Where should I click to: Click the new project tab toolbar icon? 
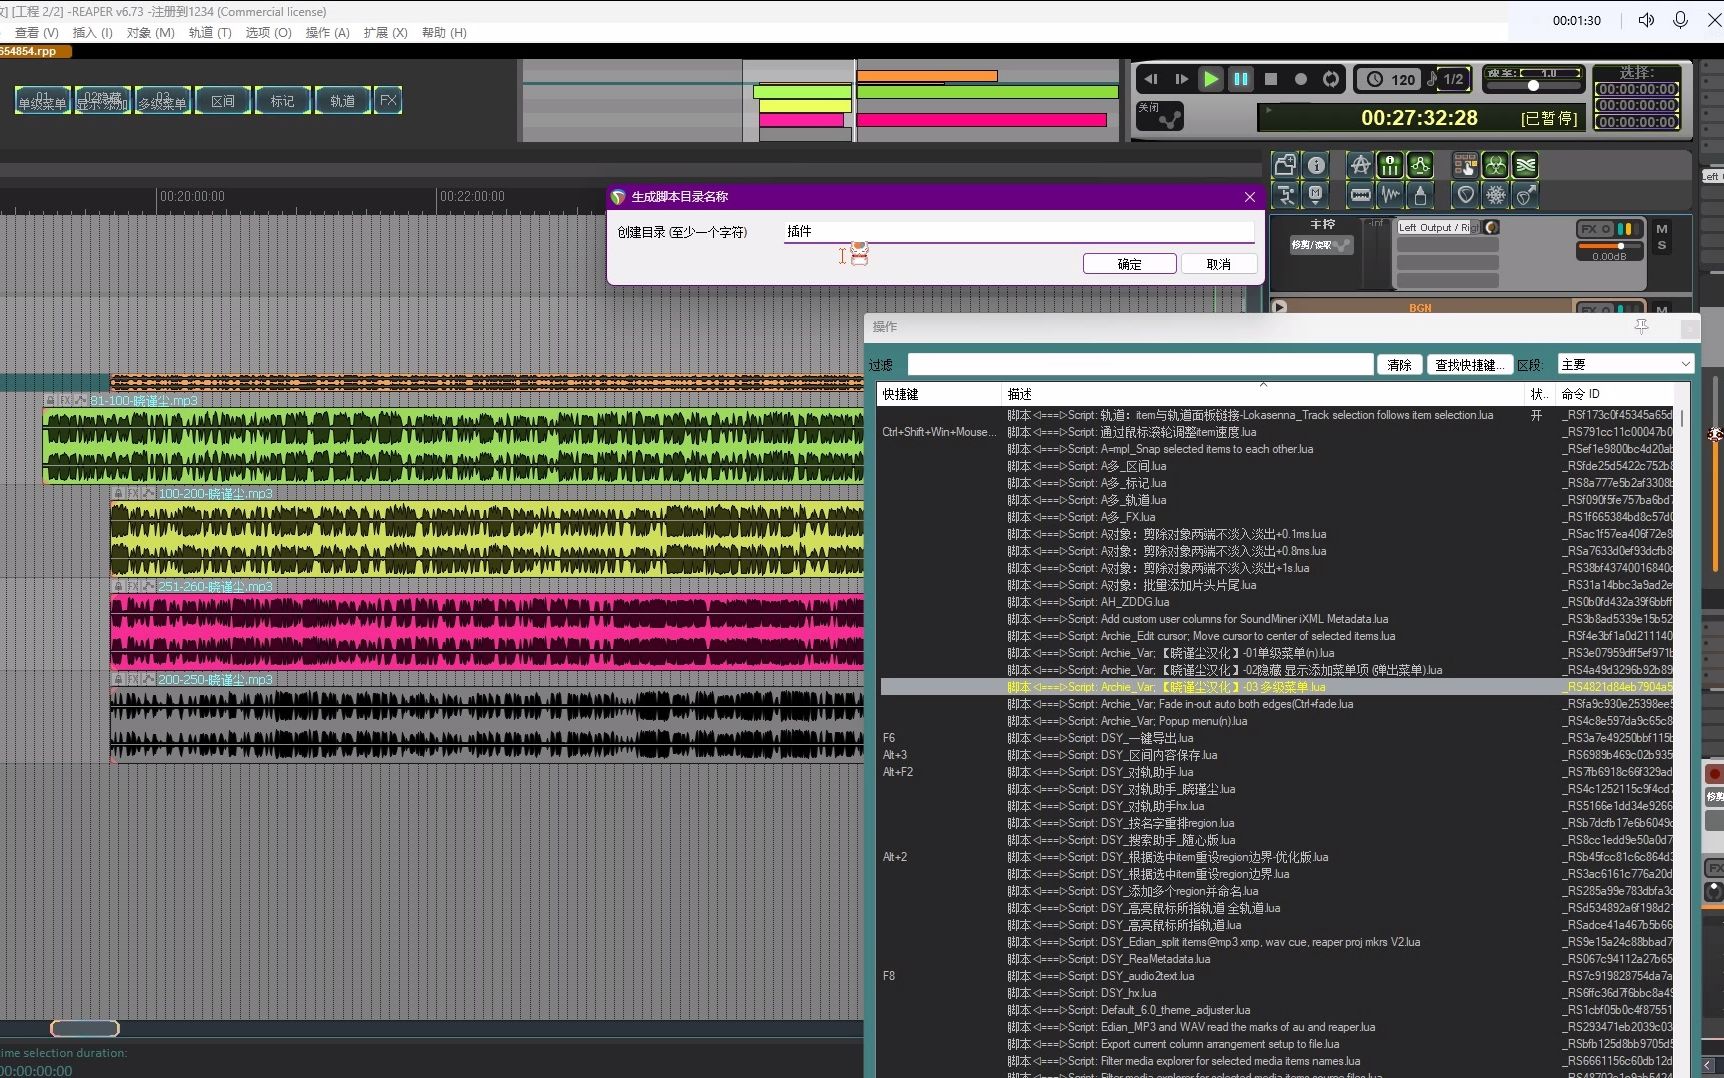[x=1286, y=165]
